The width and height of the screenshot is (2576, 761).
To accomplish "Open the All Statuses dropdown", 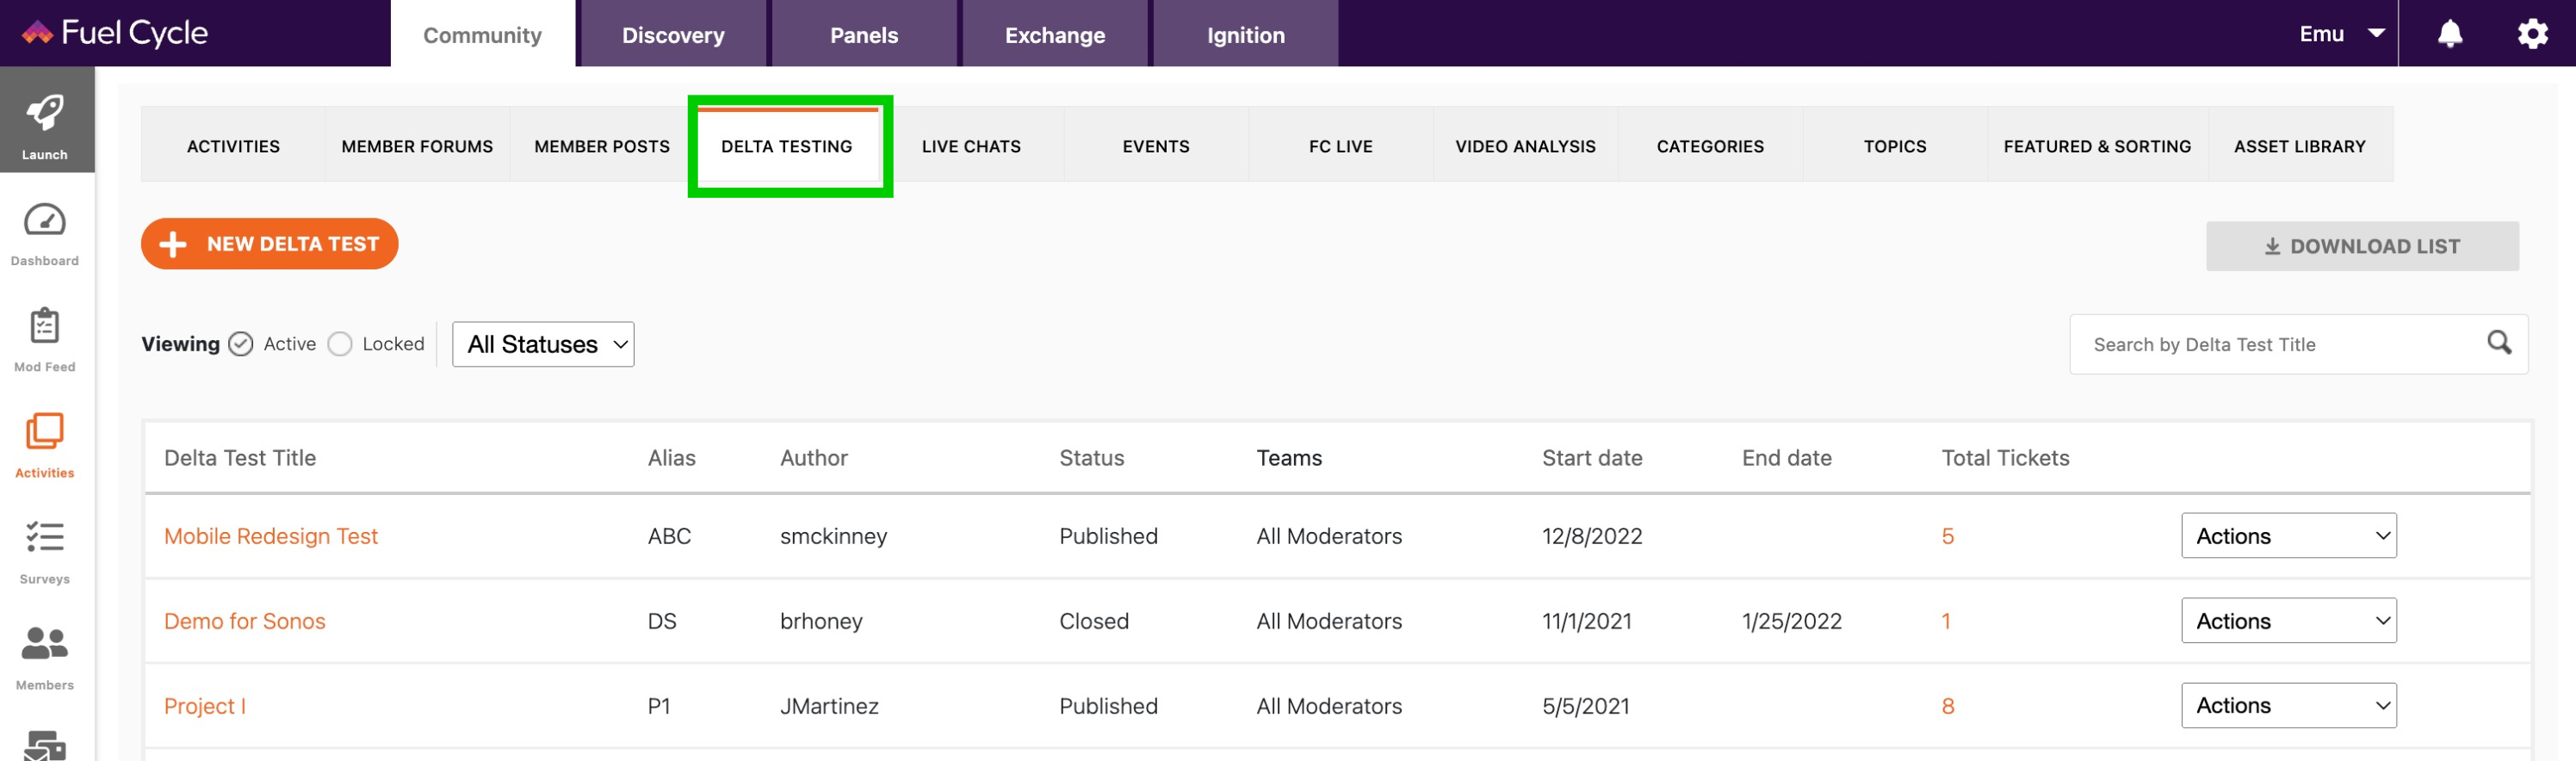I will tap(543, 344).
